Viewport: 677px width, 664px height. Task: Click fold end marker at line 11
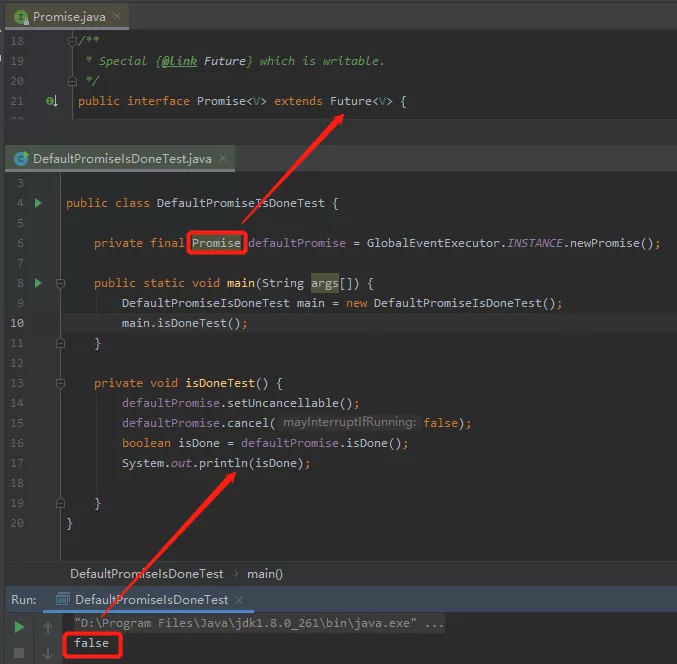coord(60,343)
